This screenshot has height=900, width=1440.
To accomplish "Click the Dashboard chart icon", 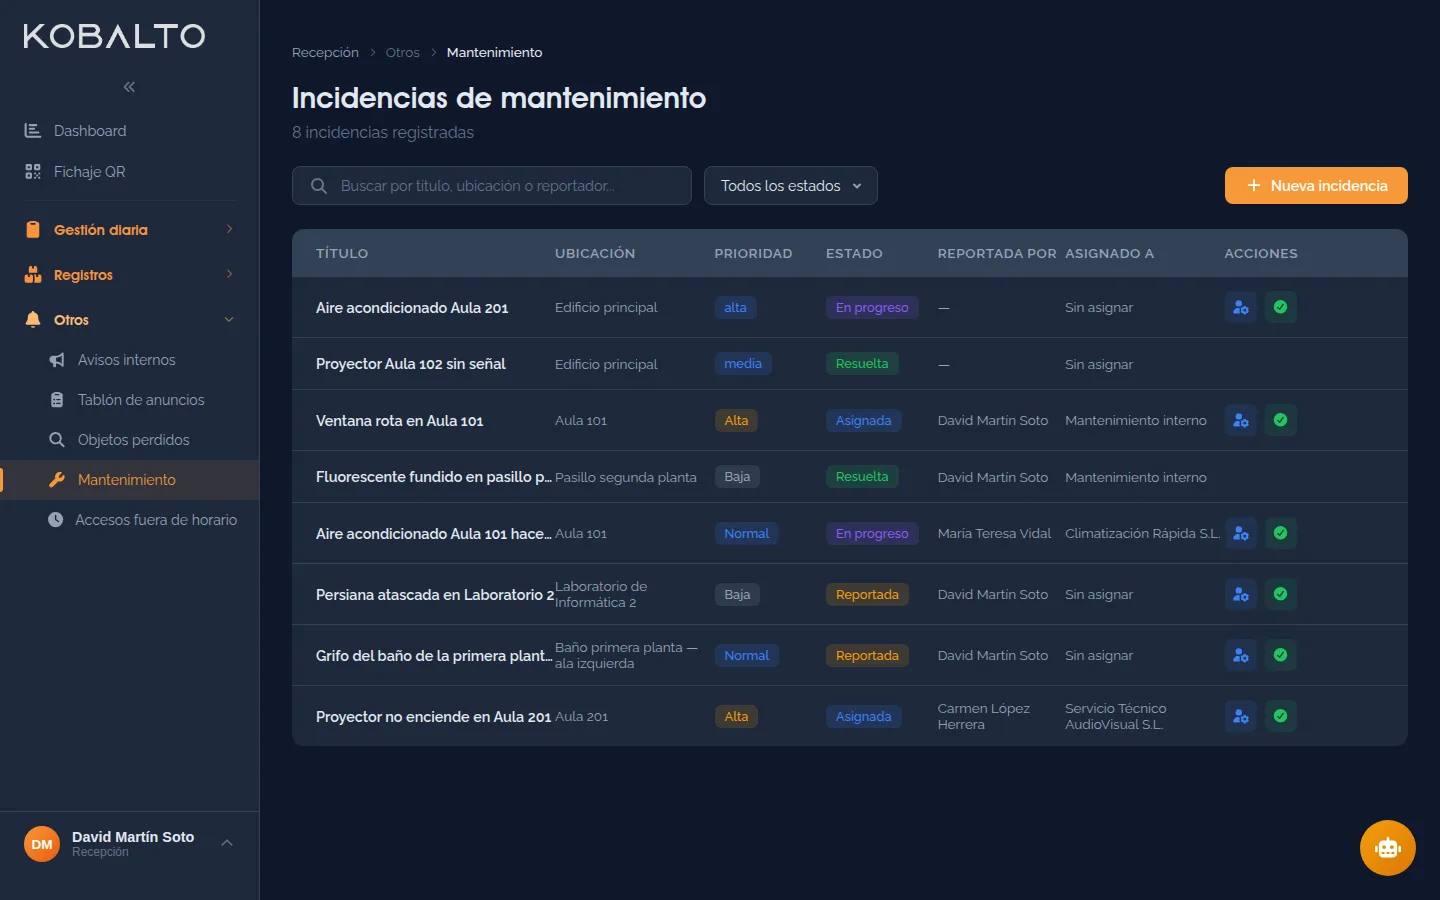I will point(33,131).
